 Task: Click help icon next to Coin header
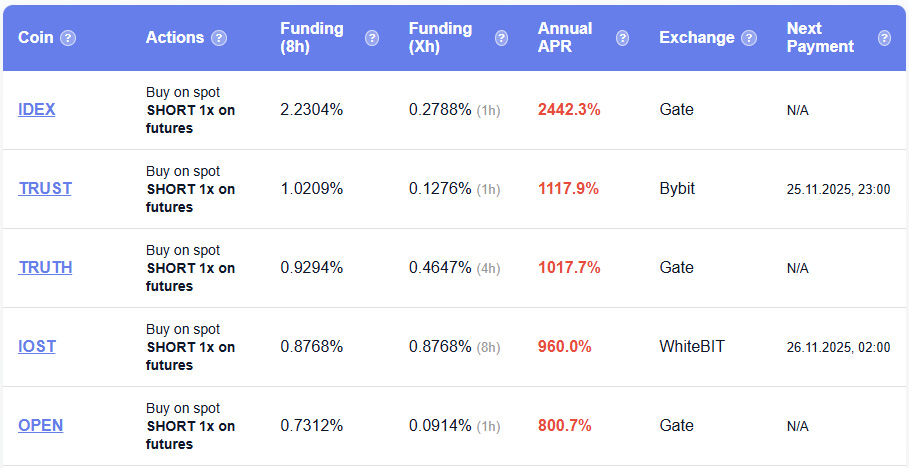(68, 38)
